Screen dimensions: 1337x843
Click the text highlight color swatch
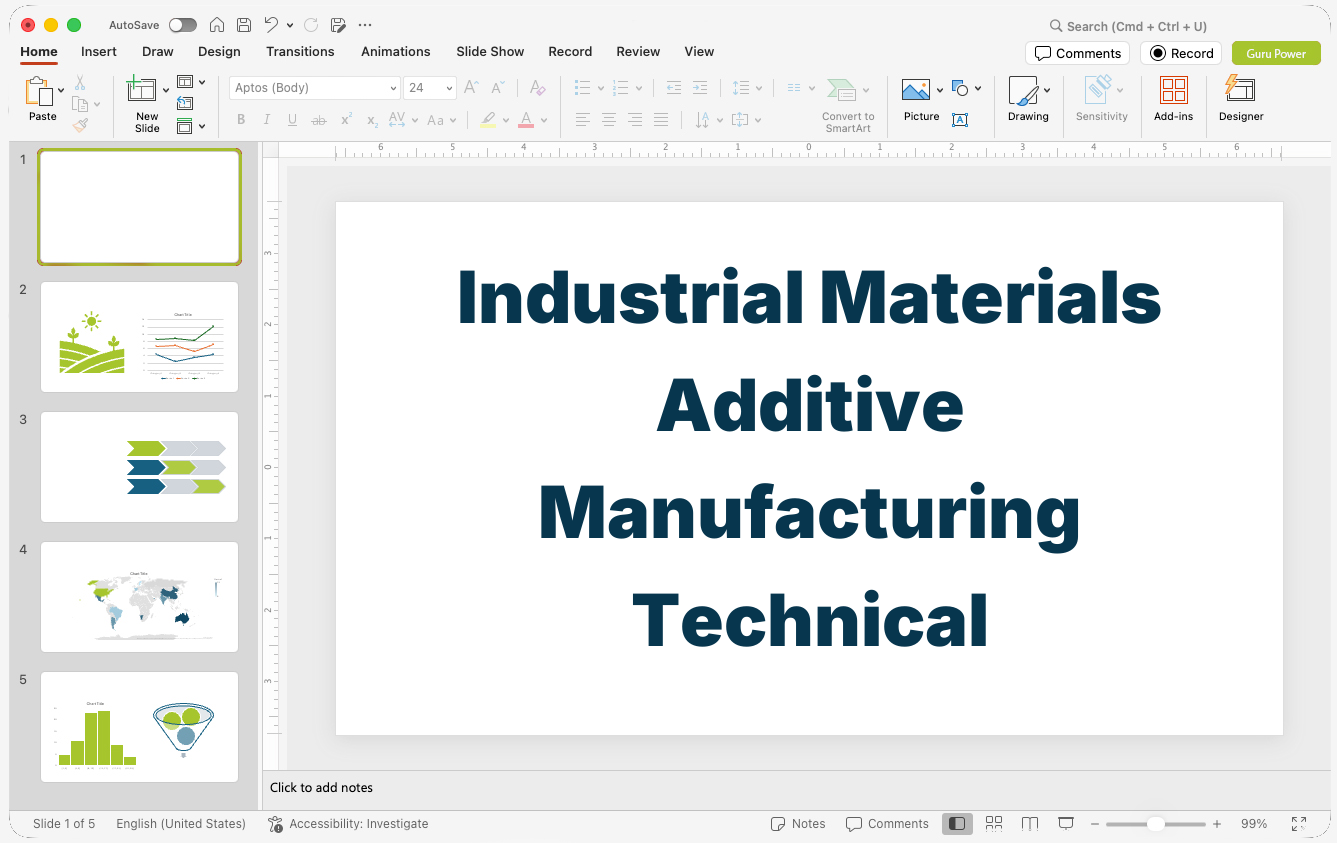(x=488, y=120)
